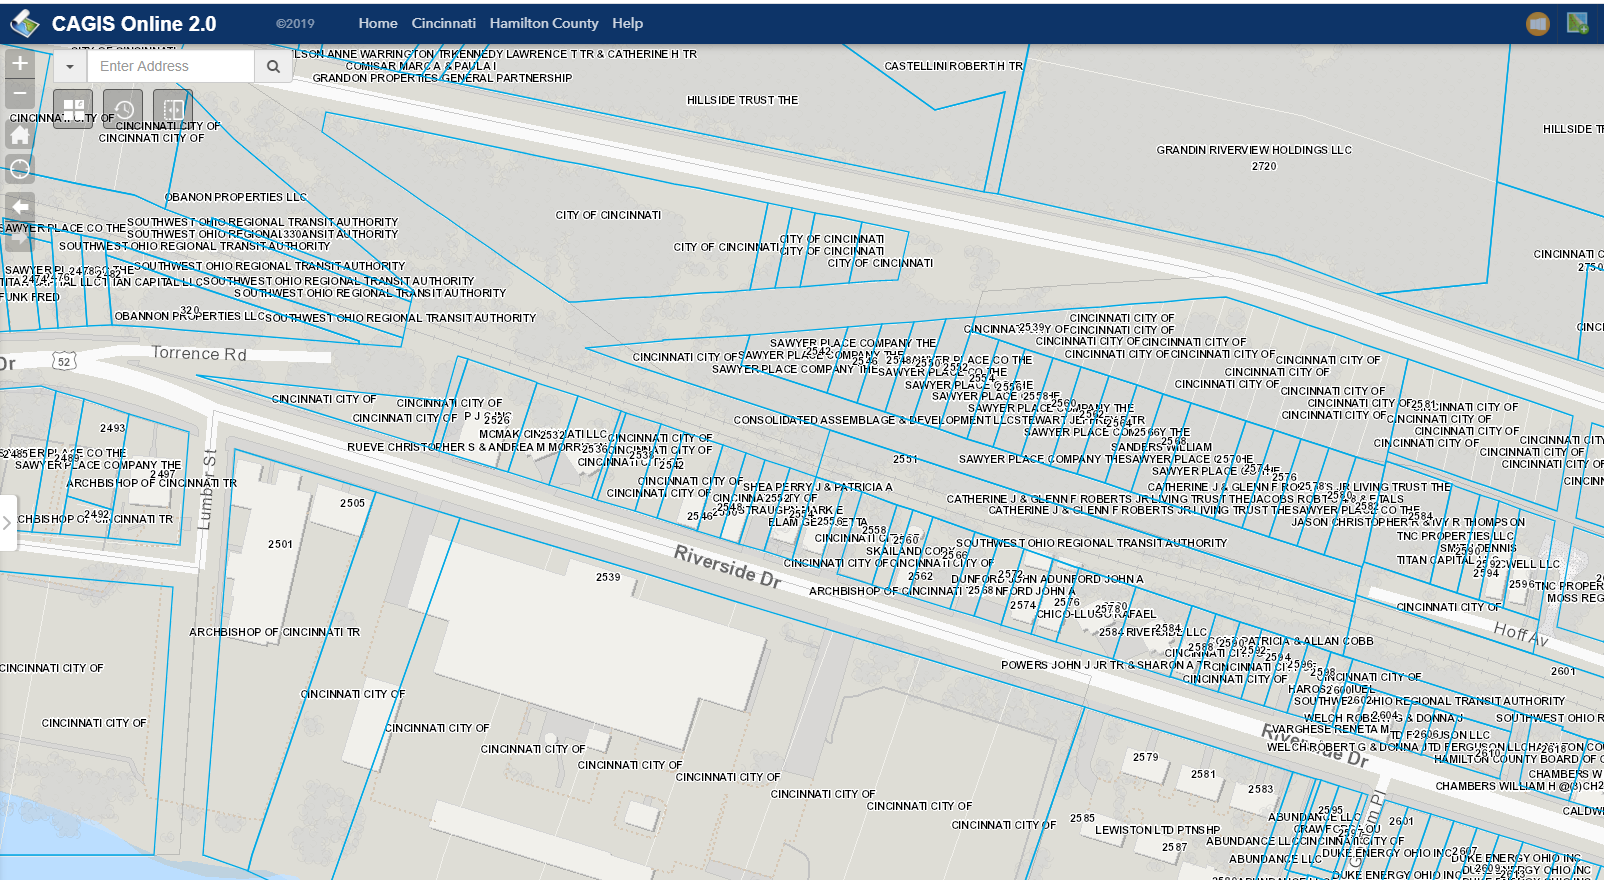The image size is (1604, 880).
Task: Zoom in with the plus button
Action: [x=20, y=63]
